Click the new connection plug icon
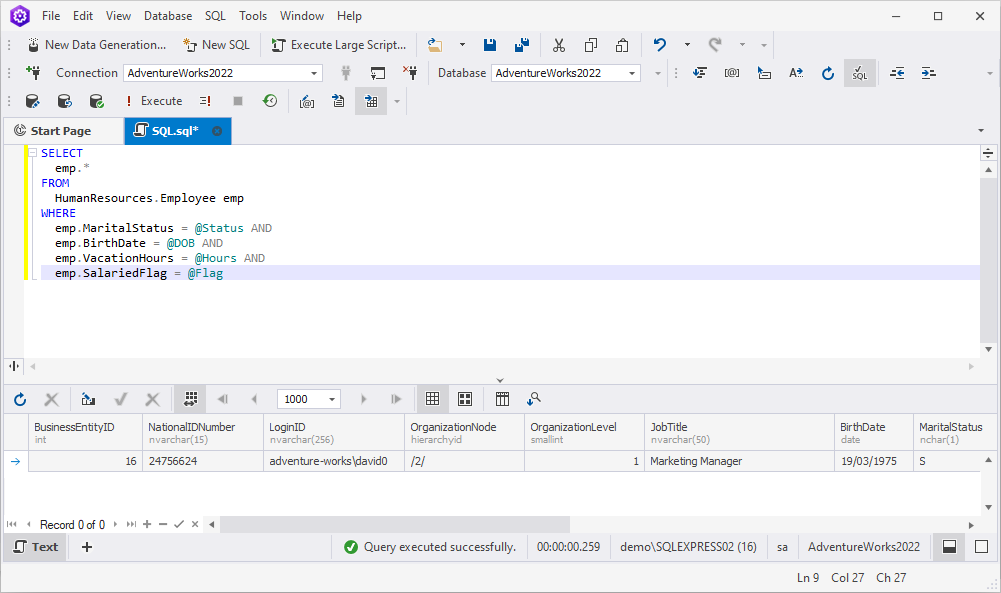Screen dimensions: 1001x593 (33, 73)
